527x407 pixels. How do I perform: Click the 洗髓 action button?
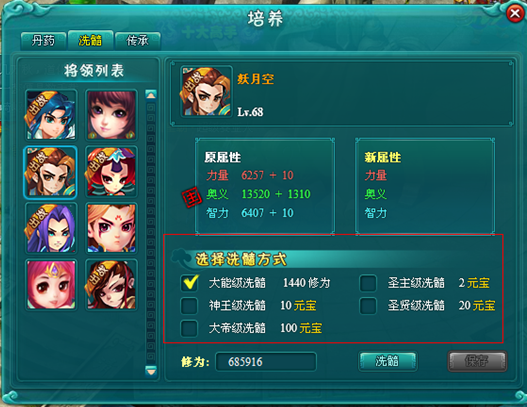pos(388,361)
